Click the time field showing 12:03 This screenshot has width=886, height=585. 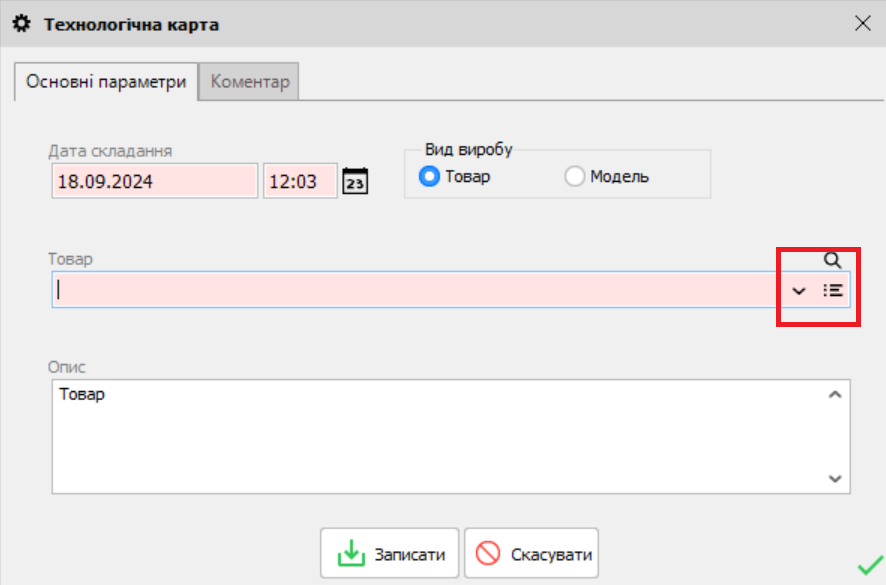[x=300, y=181]
